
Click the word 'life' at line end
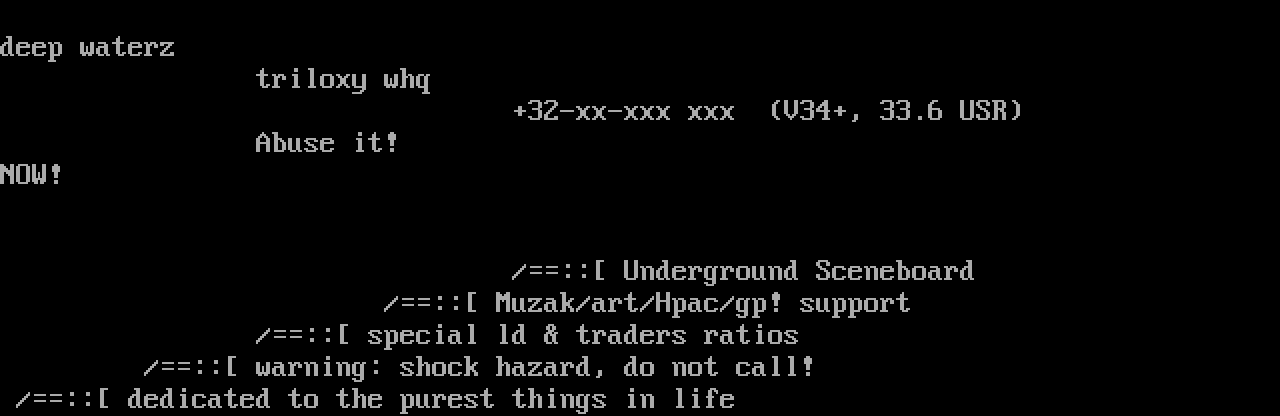coord(703,399)
